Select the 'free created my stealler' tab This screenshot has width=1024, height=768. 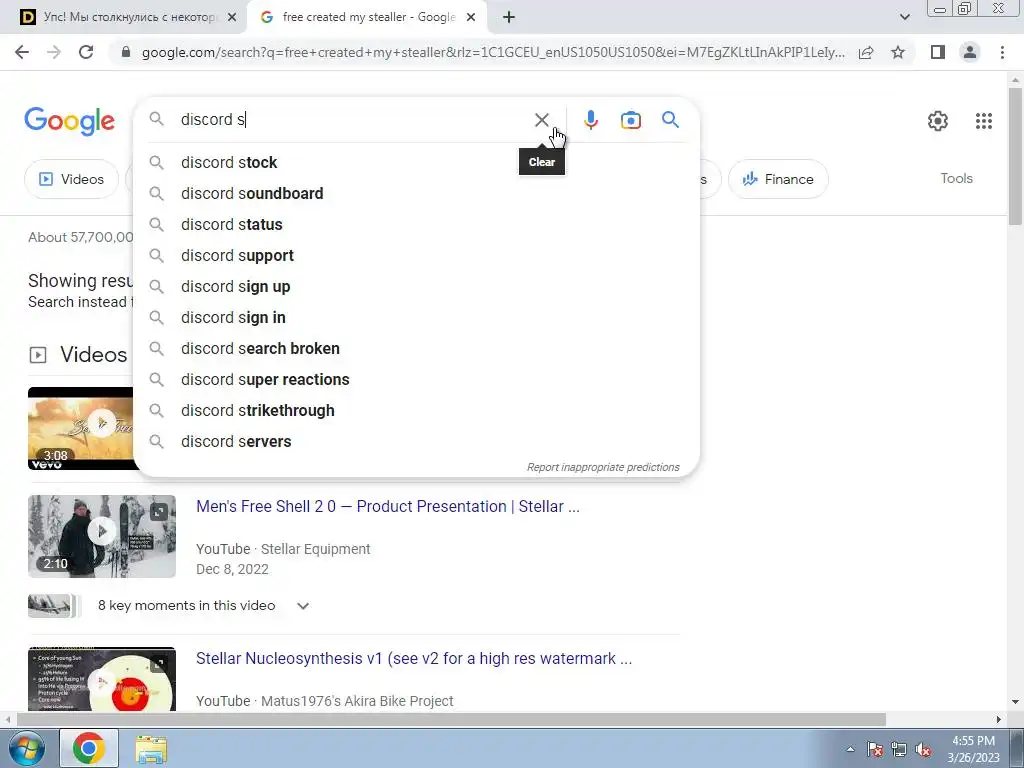coord(368,17)
